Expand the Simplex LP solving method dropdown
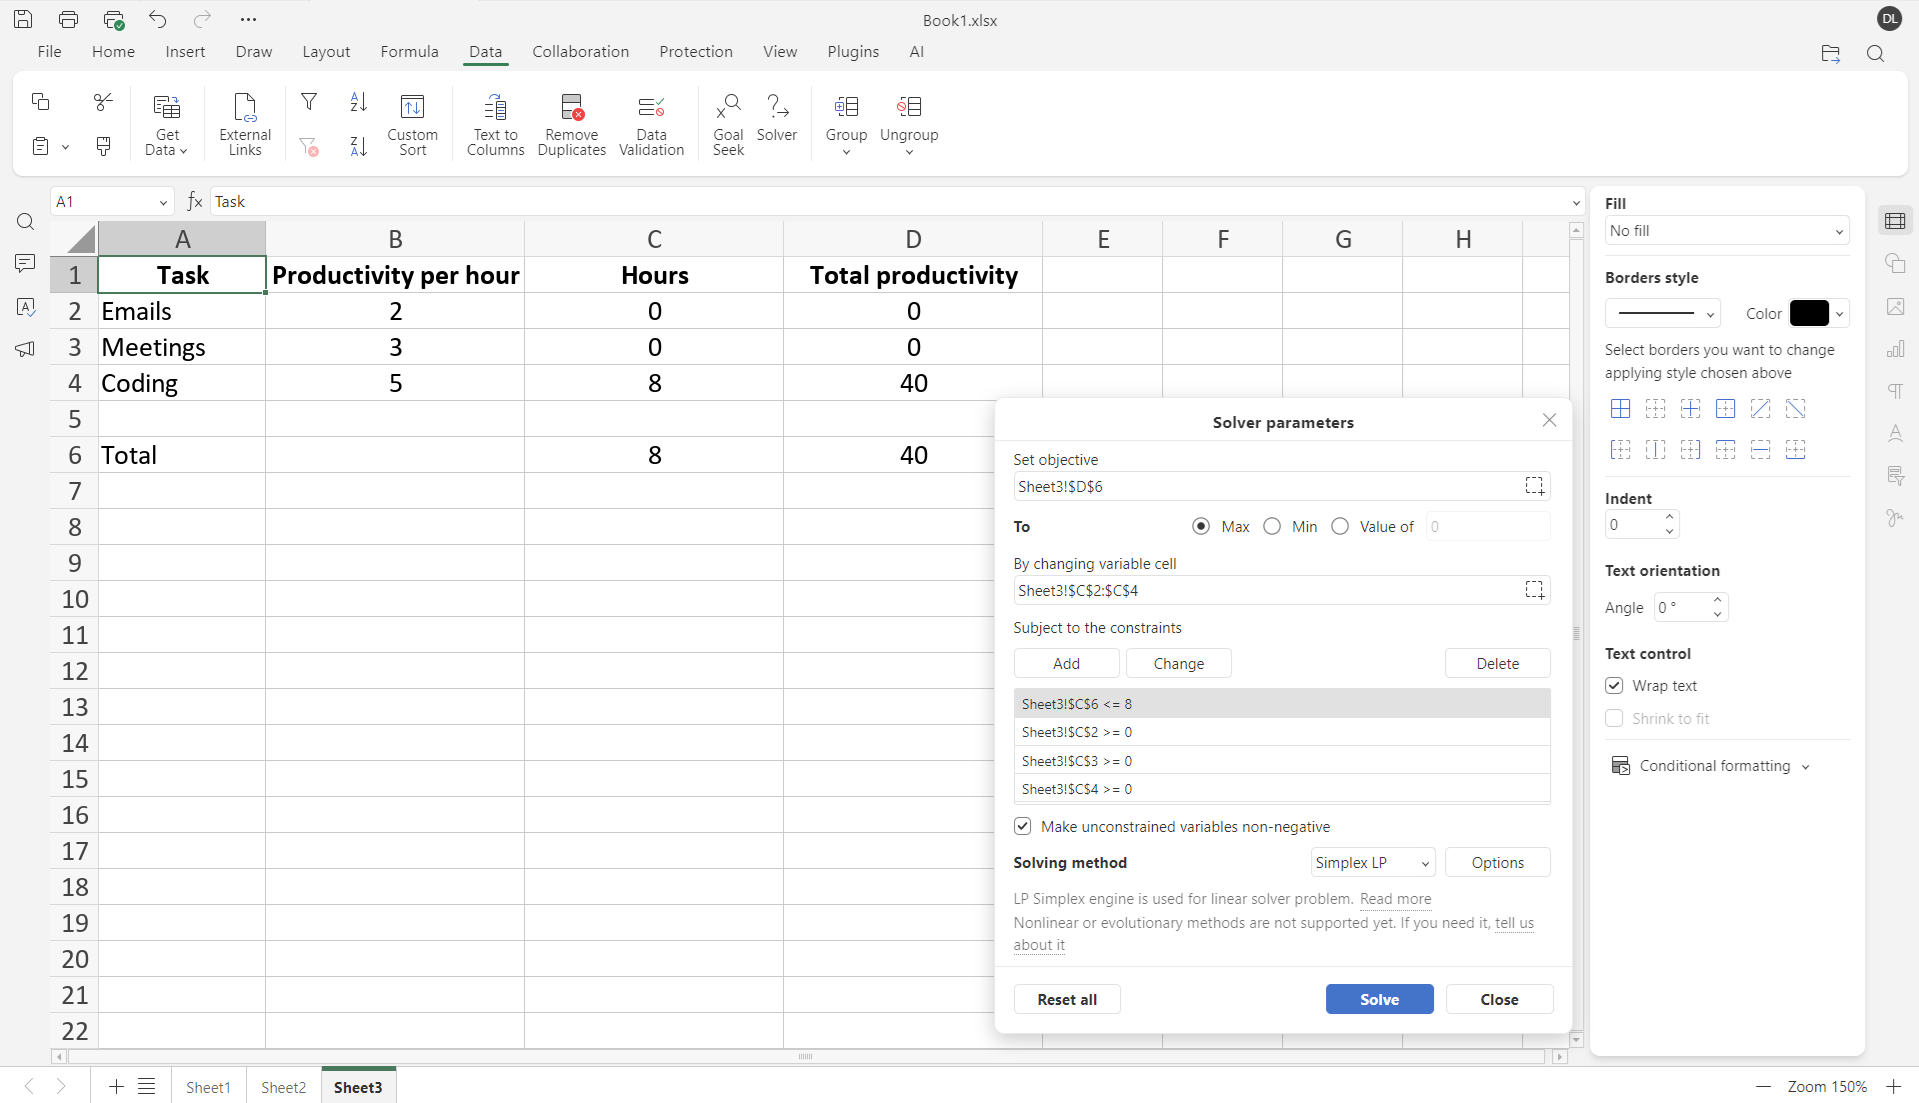1919x1103 pixels. 1372,862
